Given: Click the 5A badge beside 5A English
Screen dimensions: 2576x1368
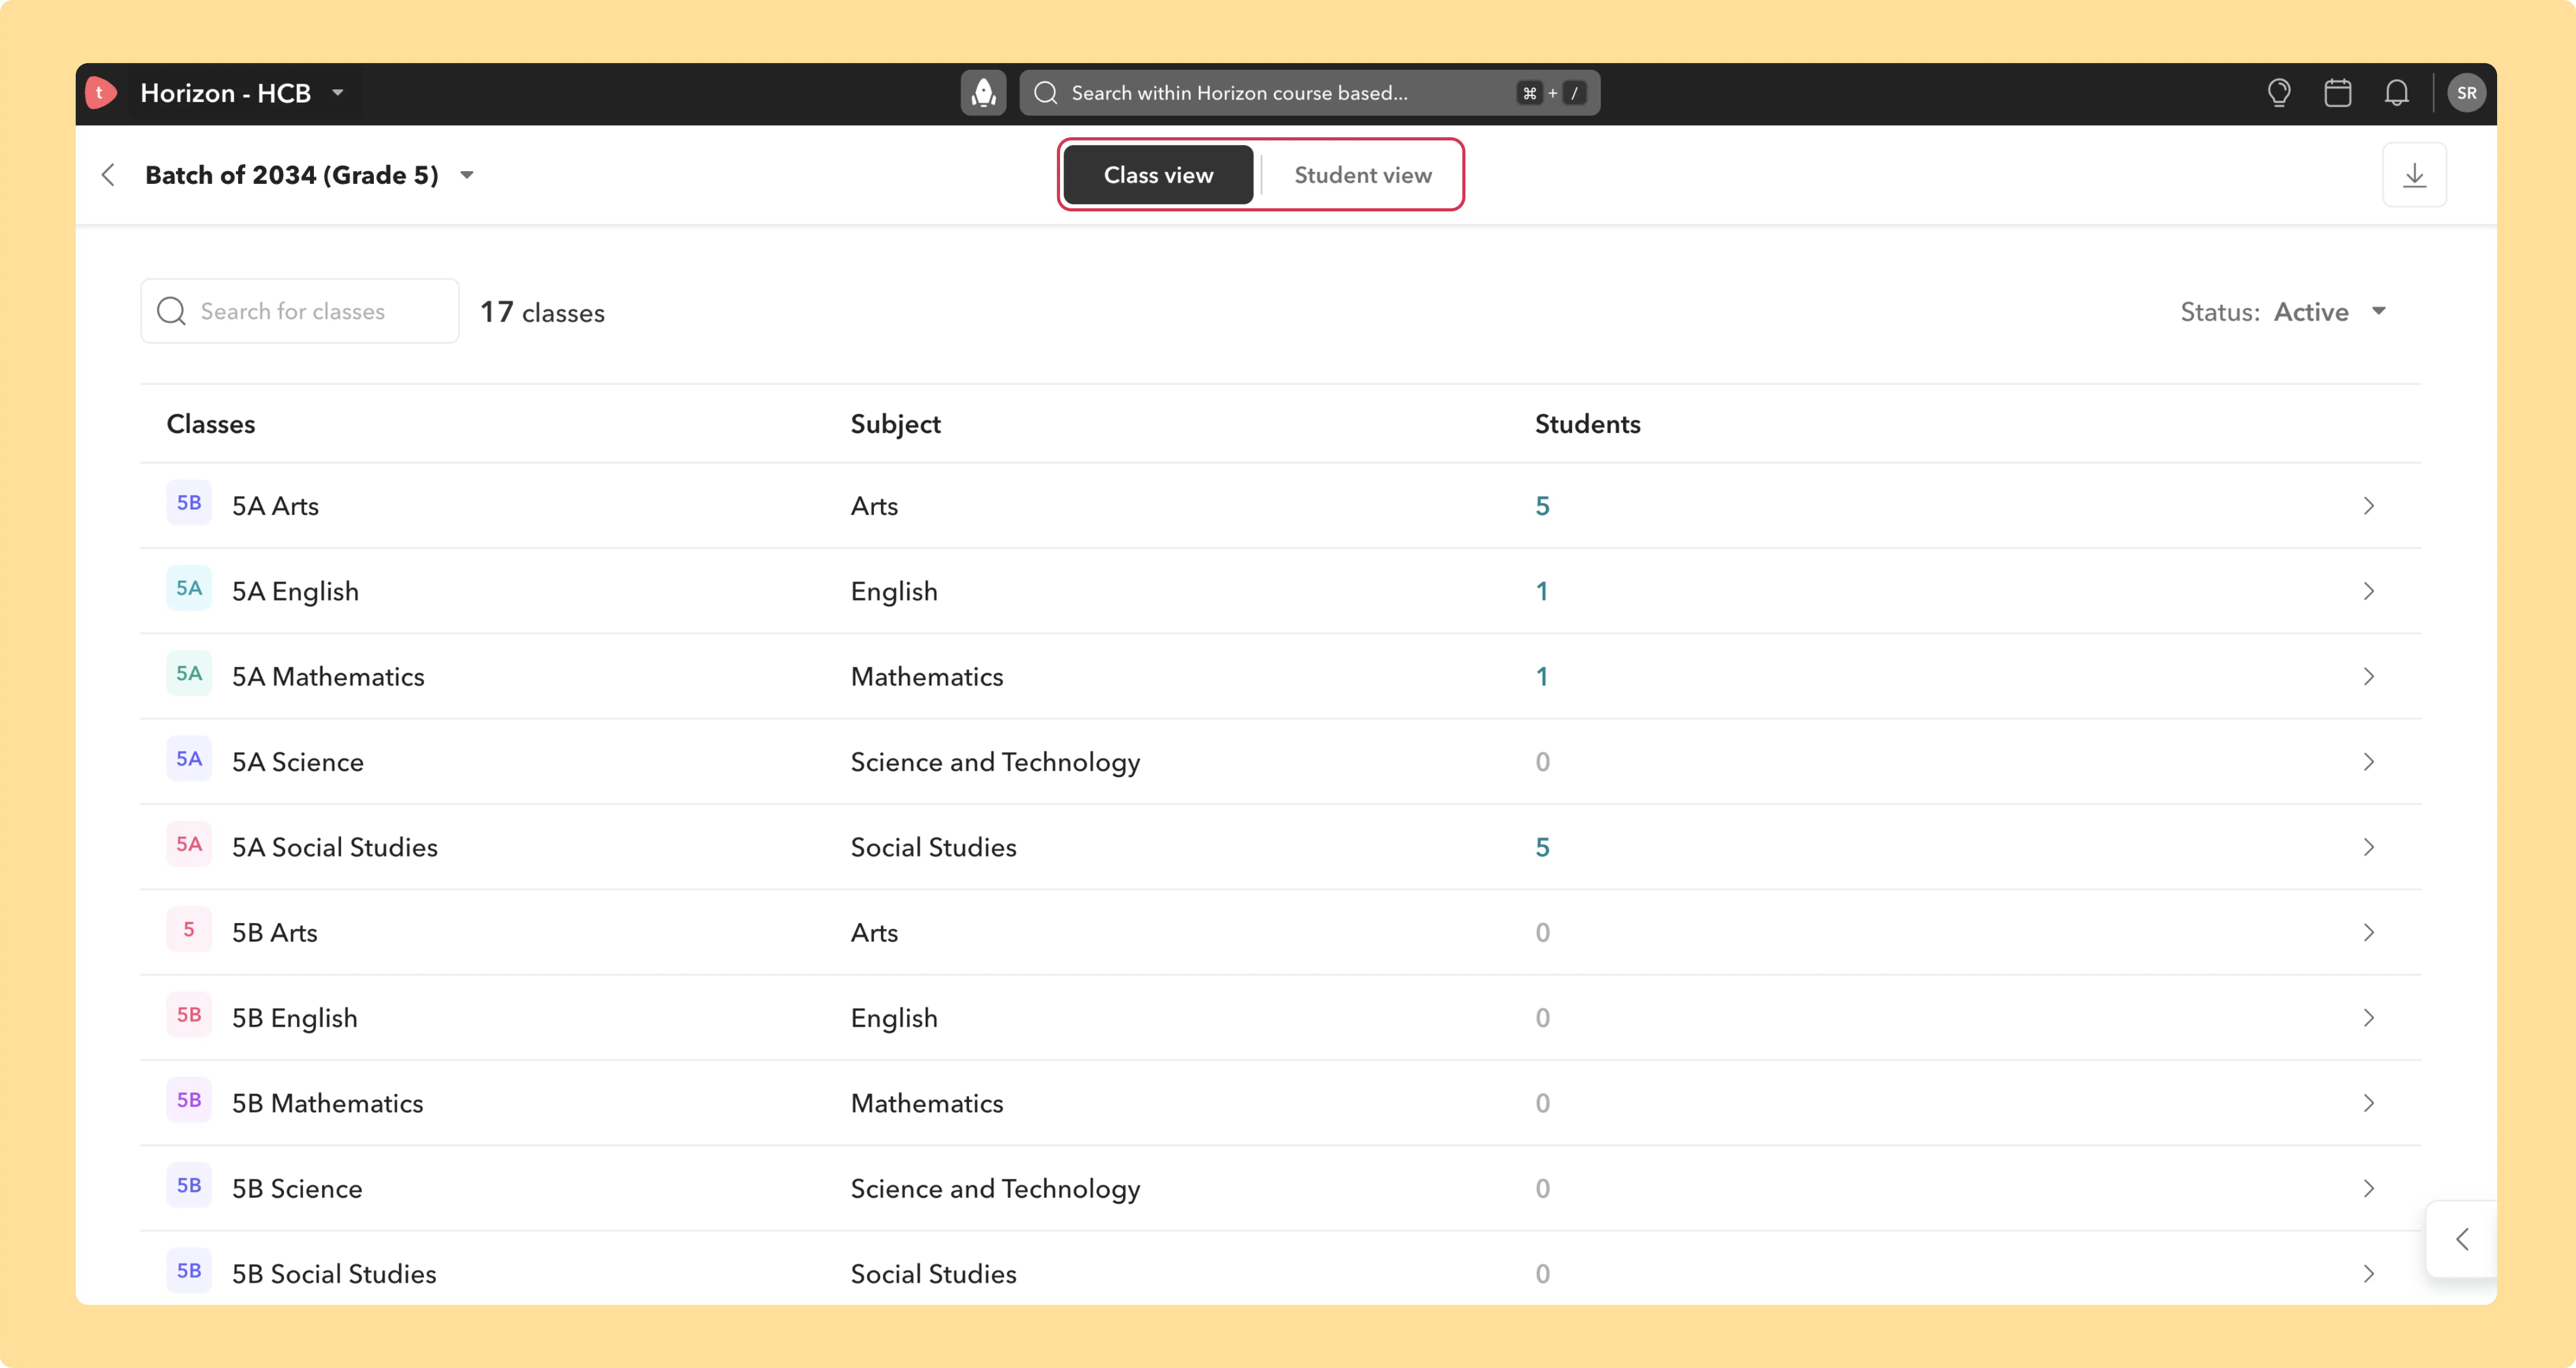Looking at the screenshot, I should point(189,588).
